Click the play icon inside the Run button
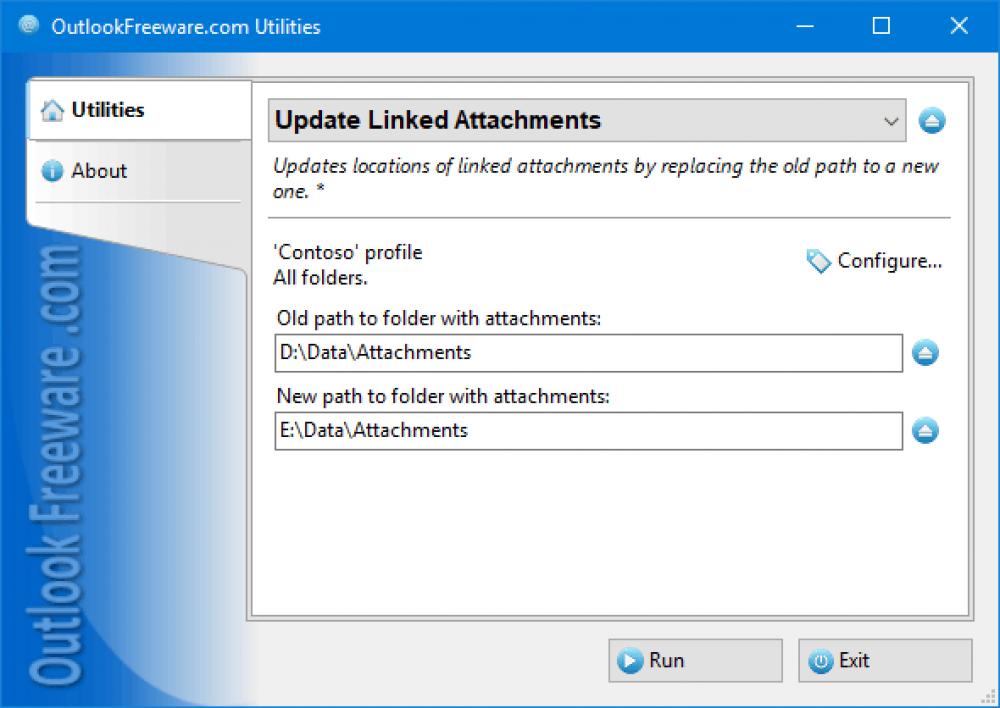 tap(630, 660)
